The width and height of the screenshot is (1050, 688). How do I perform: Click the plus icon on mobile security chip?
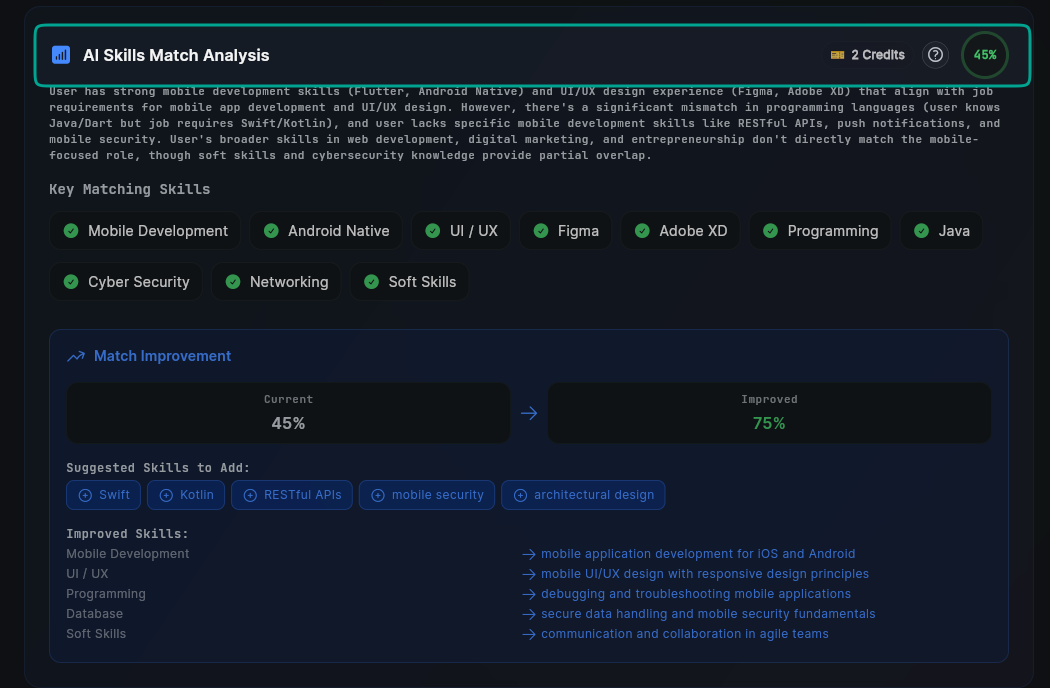pyautogui.click(x=377, y=494)
